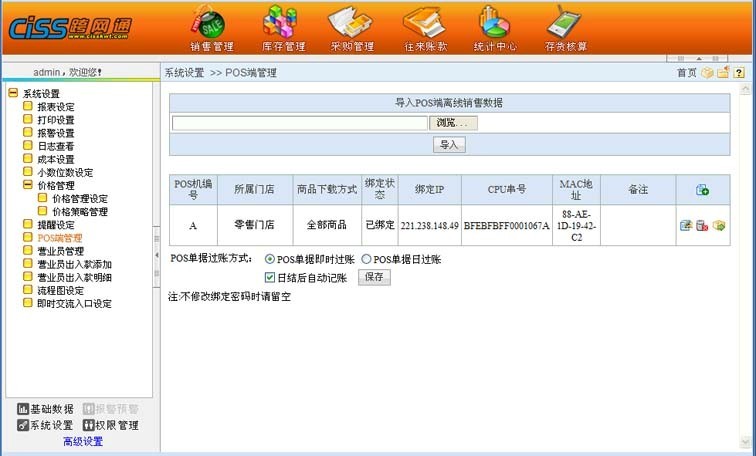
Task: Select the POS单据即时过账 radio option
Action: [x=269, y=260]
